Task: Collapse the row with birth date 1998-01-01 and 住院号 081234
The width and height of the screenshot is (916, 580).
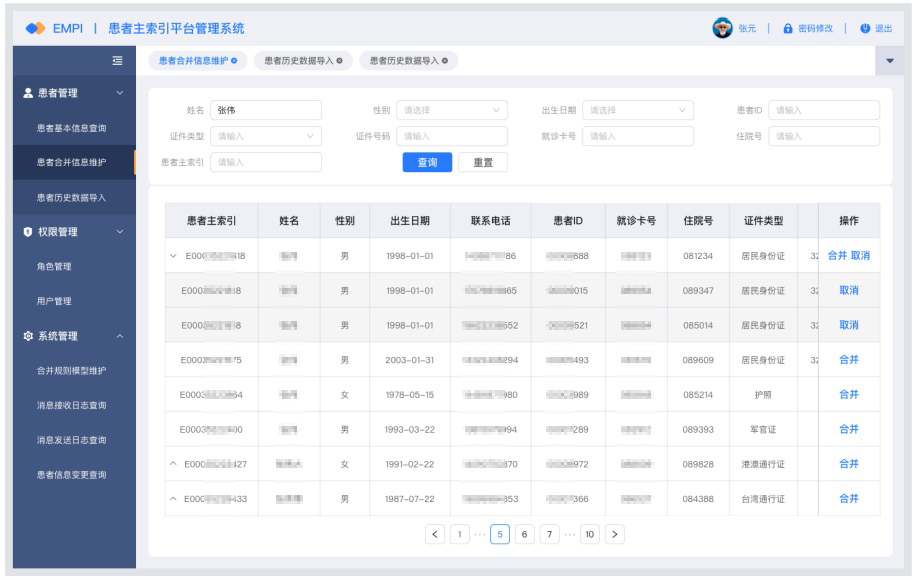Action: tap(173, 256)
